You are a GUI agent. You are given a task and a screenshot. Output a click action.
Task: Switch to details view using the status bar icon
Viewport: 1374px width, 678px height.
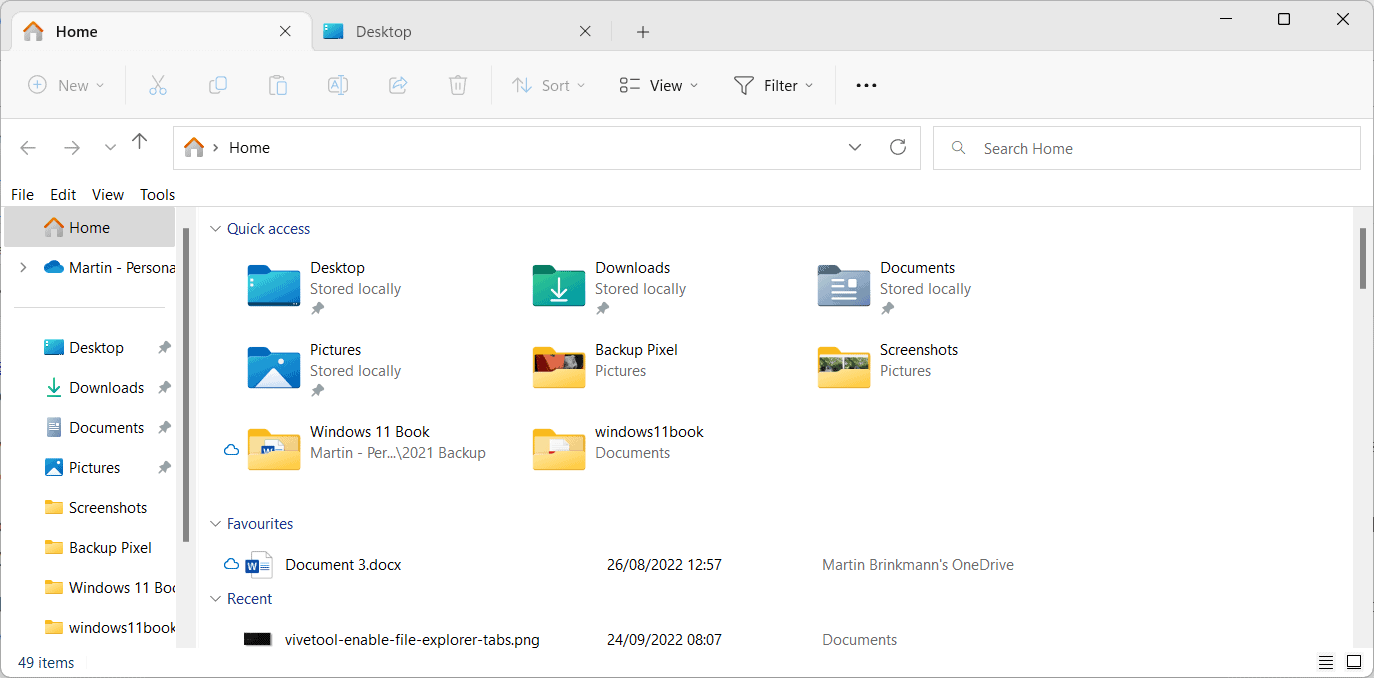tap(1325, 662)
